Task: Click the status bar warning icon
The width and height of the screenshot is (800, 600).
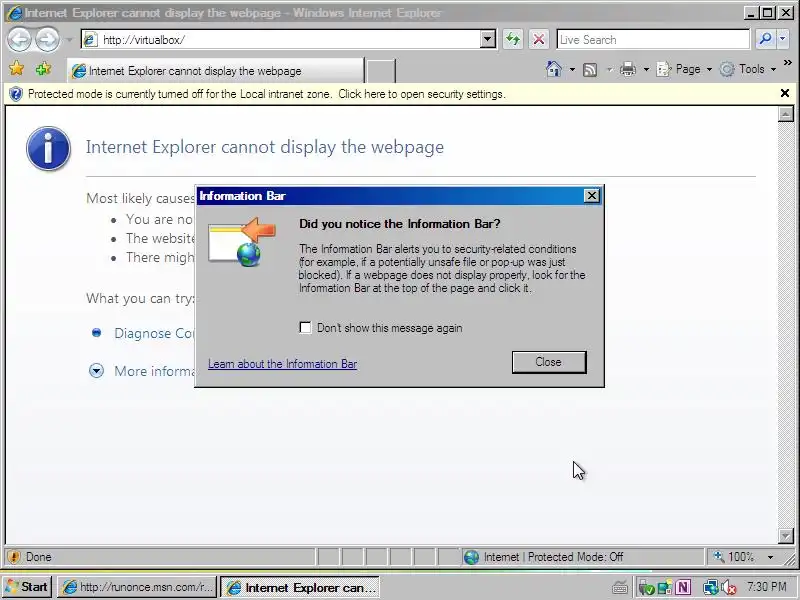Action: pos(14,557)
